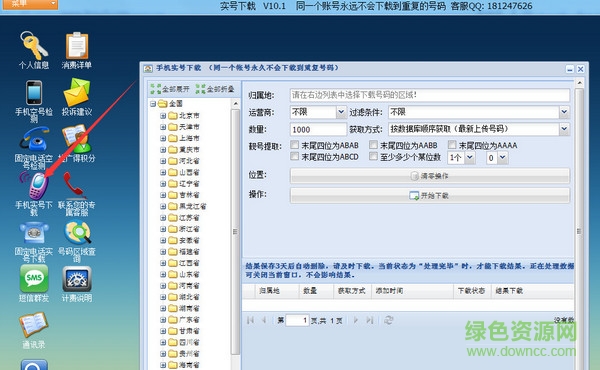Viewport: 600px width, 370px height.
Task: Open the 个人信息 keys icon
Action: click(34, 45)
